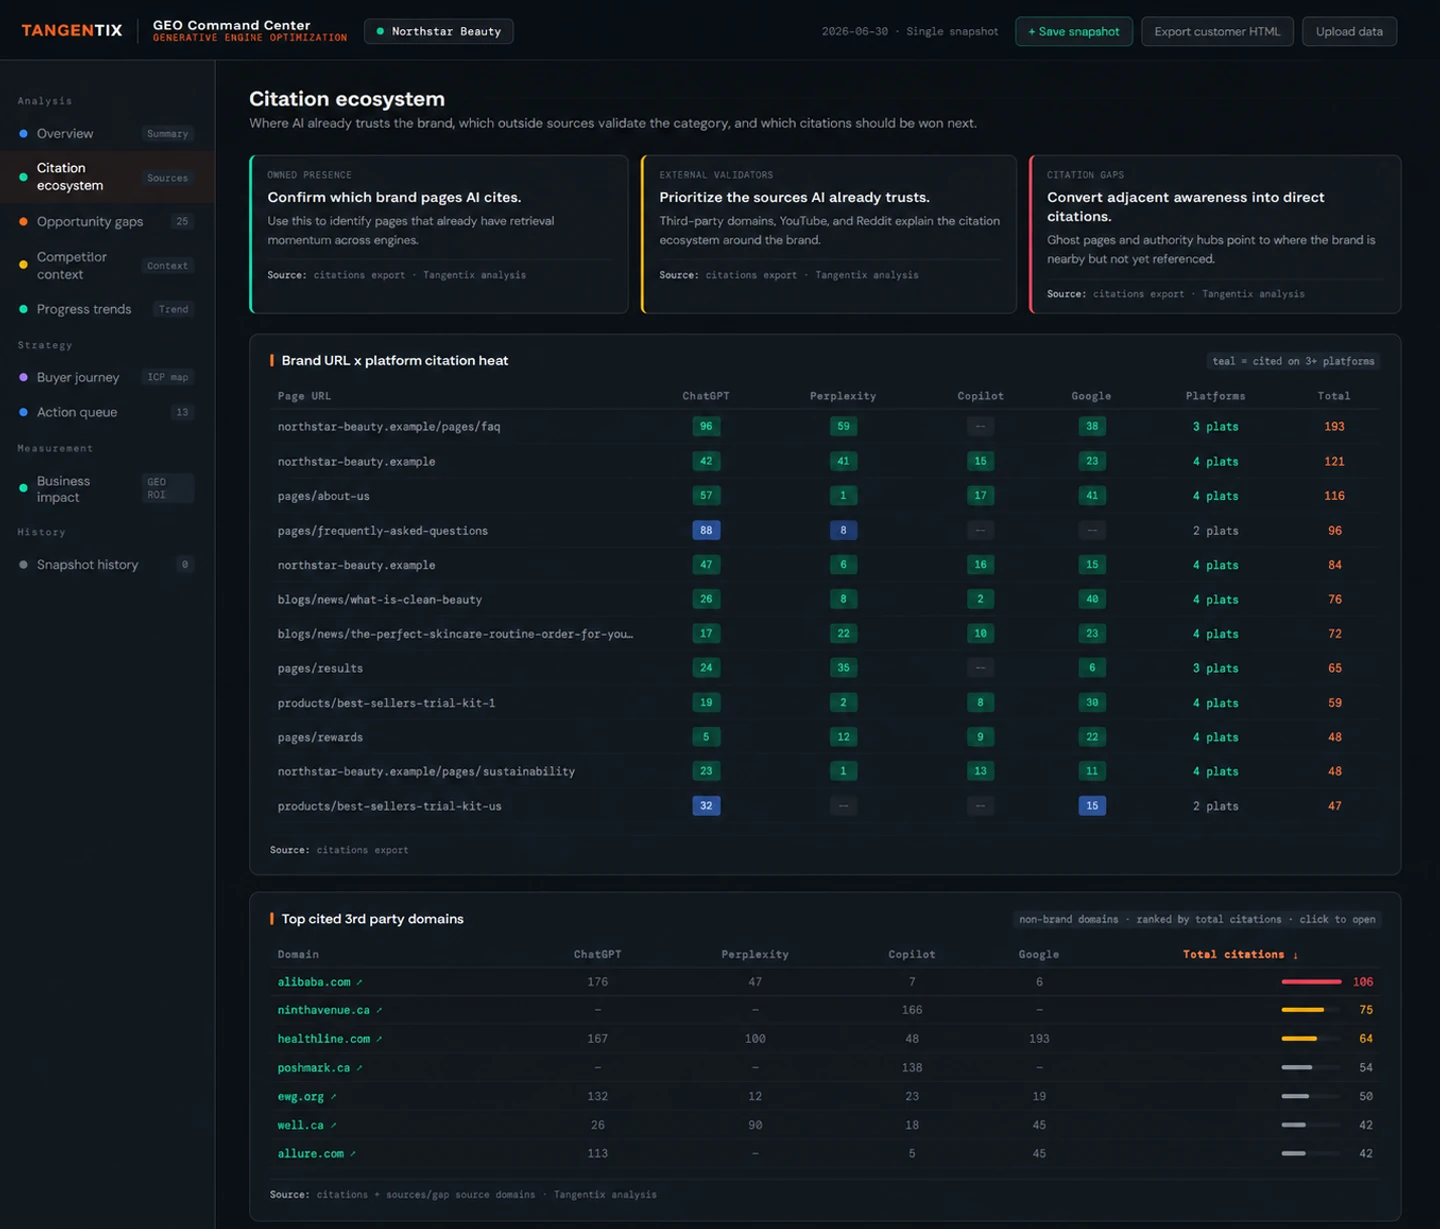Click blue Google cell showing 15 in trial-kit-us row
The image size is (1440, 1229).
pos(1092,805)
